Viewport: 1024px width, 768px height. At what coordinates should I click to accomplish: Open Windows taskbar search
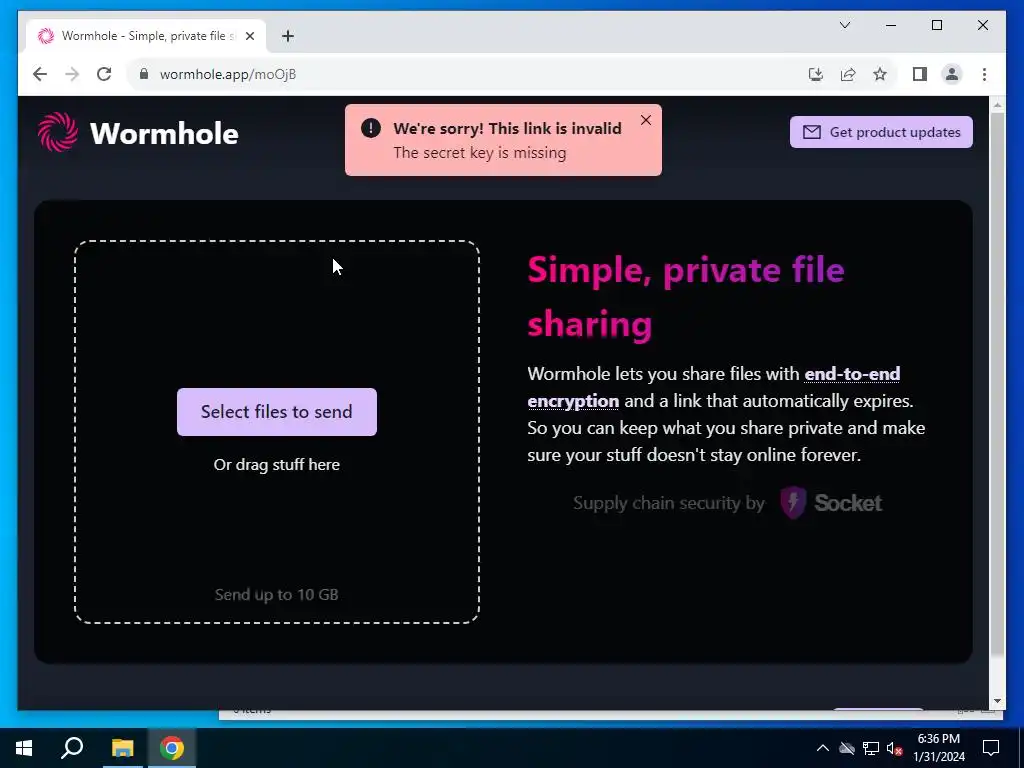72,748
